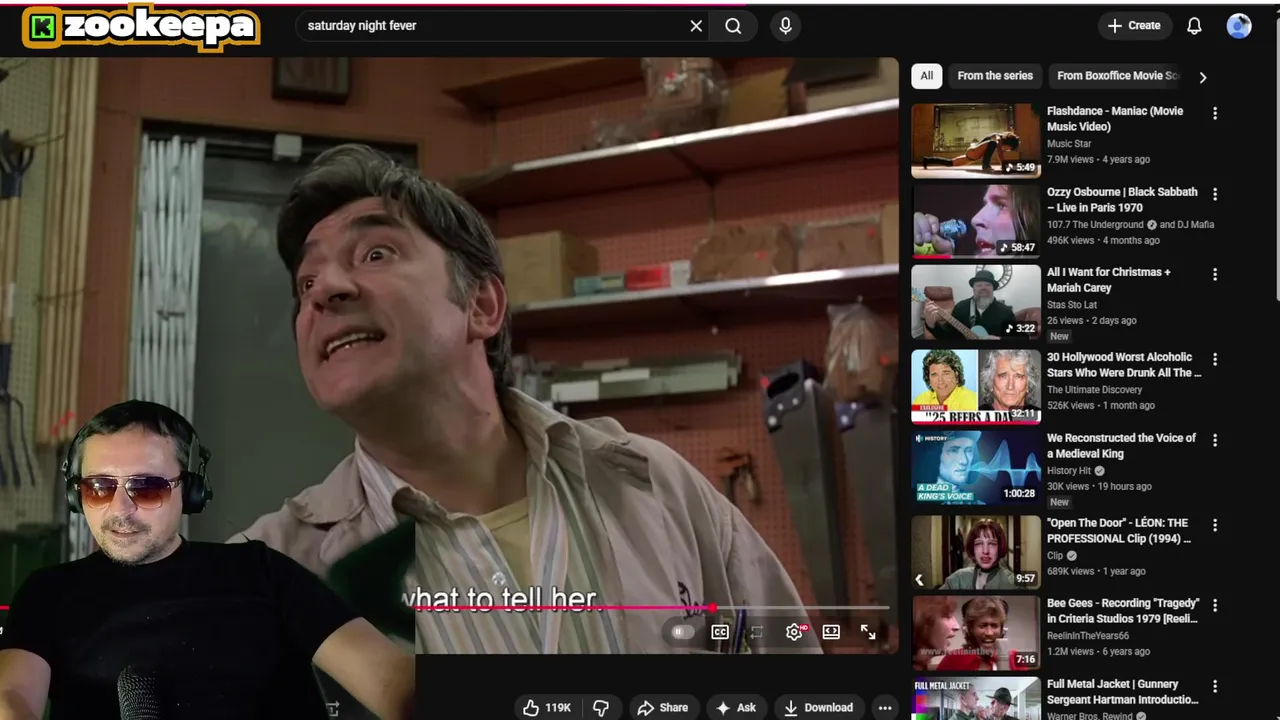Download the video

coord(818,707)
